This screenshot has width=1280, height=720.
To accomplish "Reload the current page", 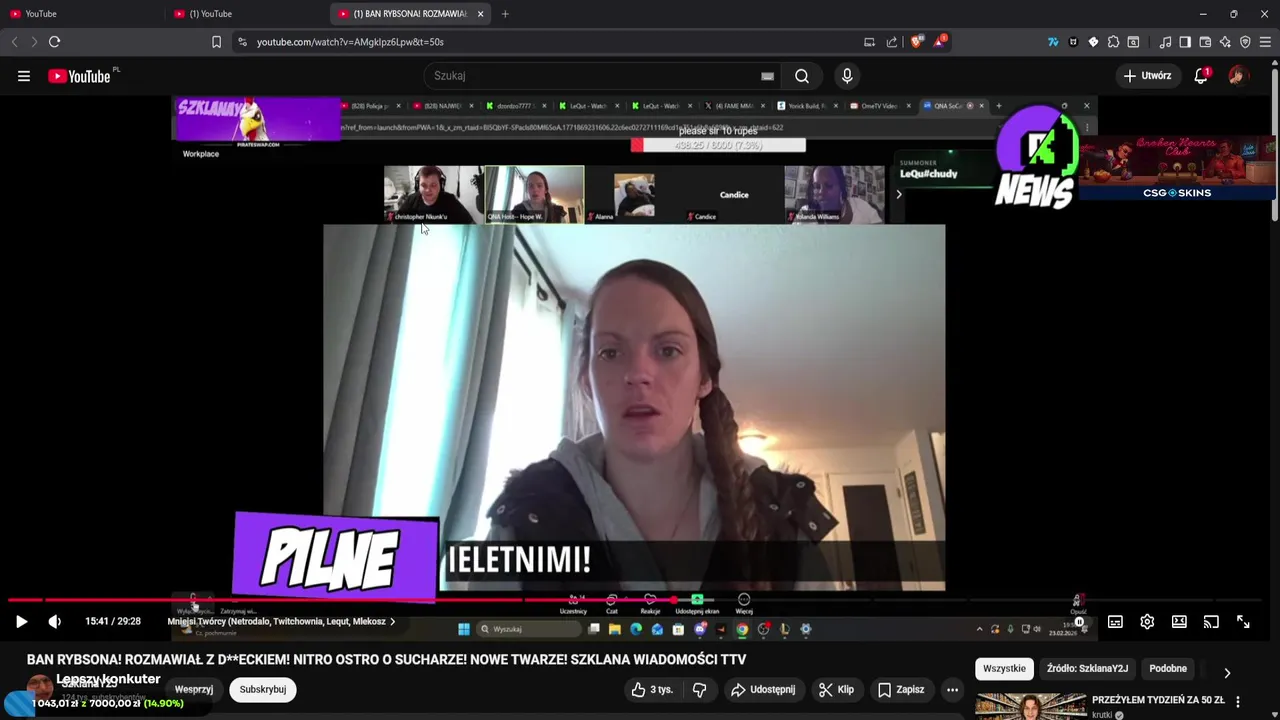I will (54, 42).
